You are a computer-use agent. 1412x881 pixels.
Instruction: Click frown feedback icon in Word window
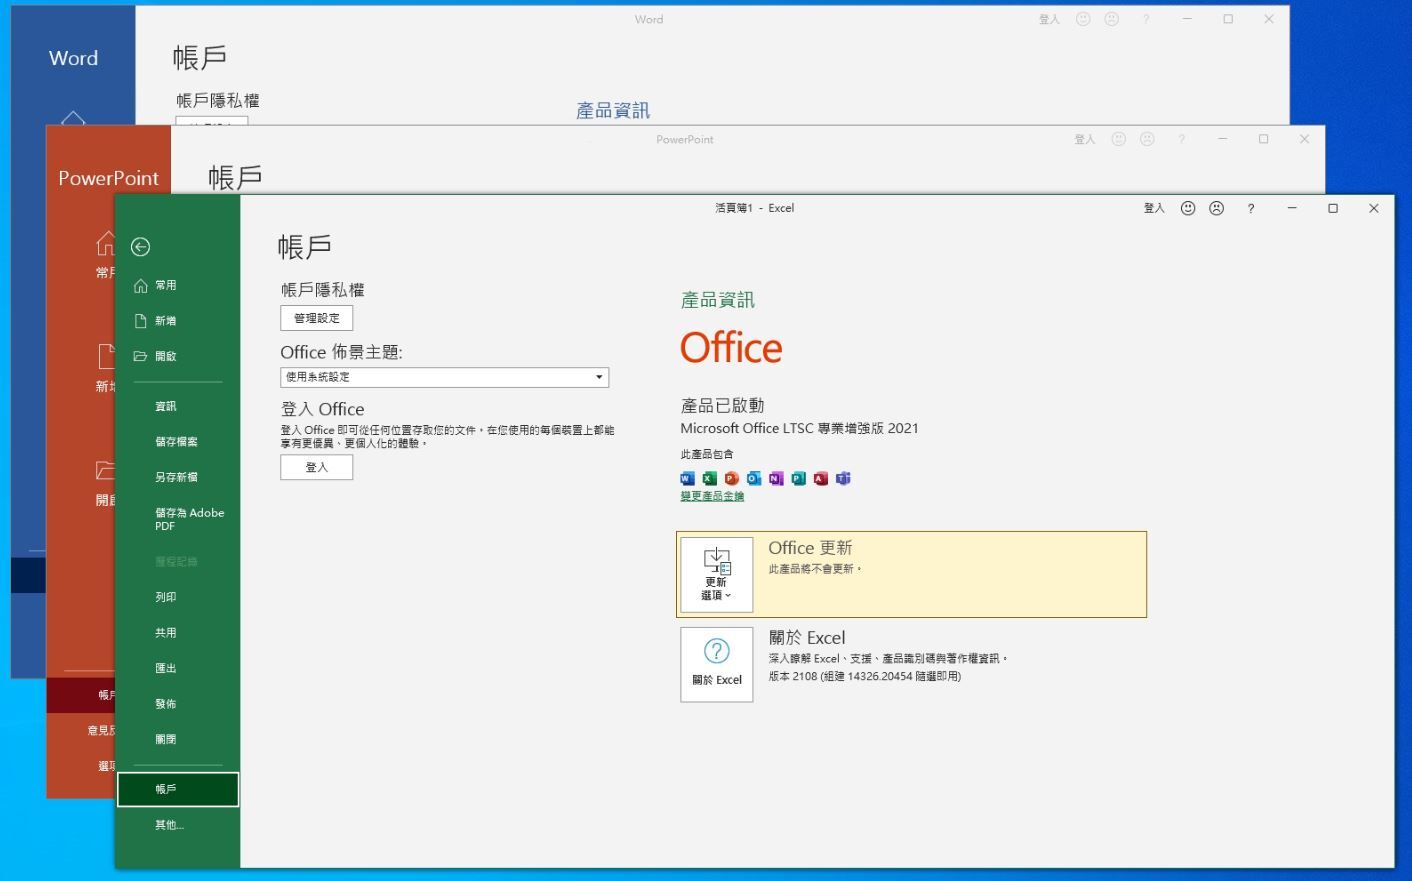point(1111,19)
